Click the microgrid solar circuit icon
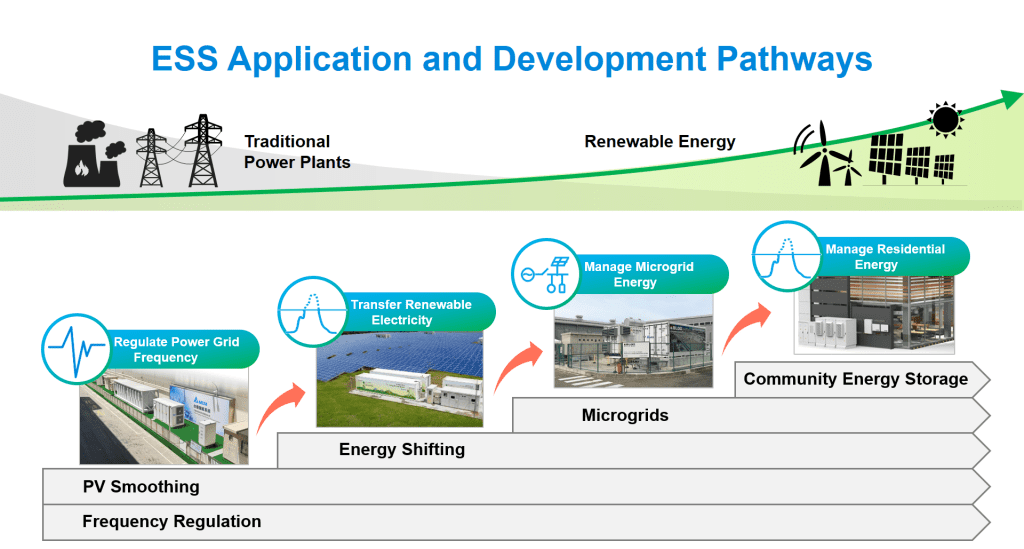The image size is (1024, 549). click(545, 274)
